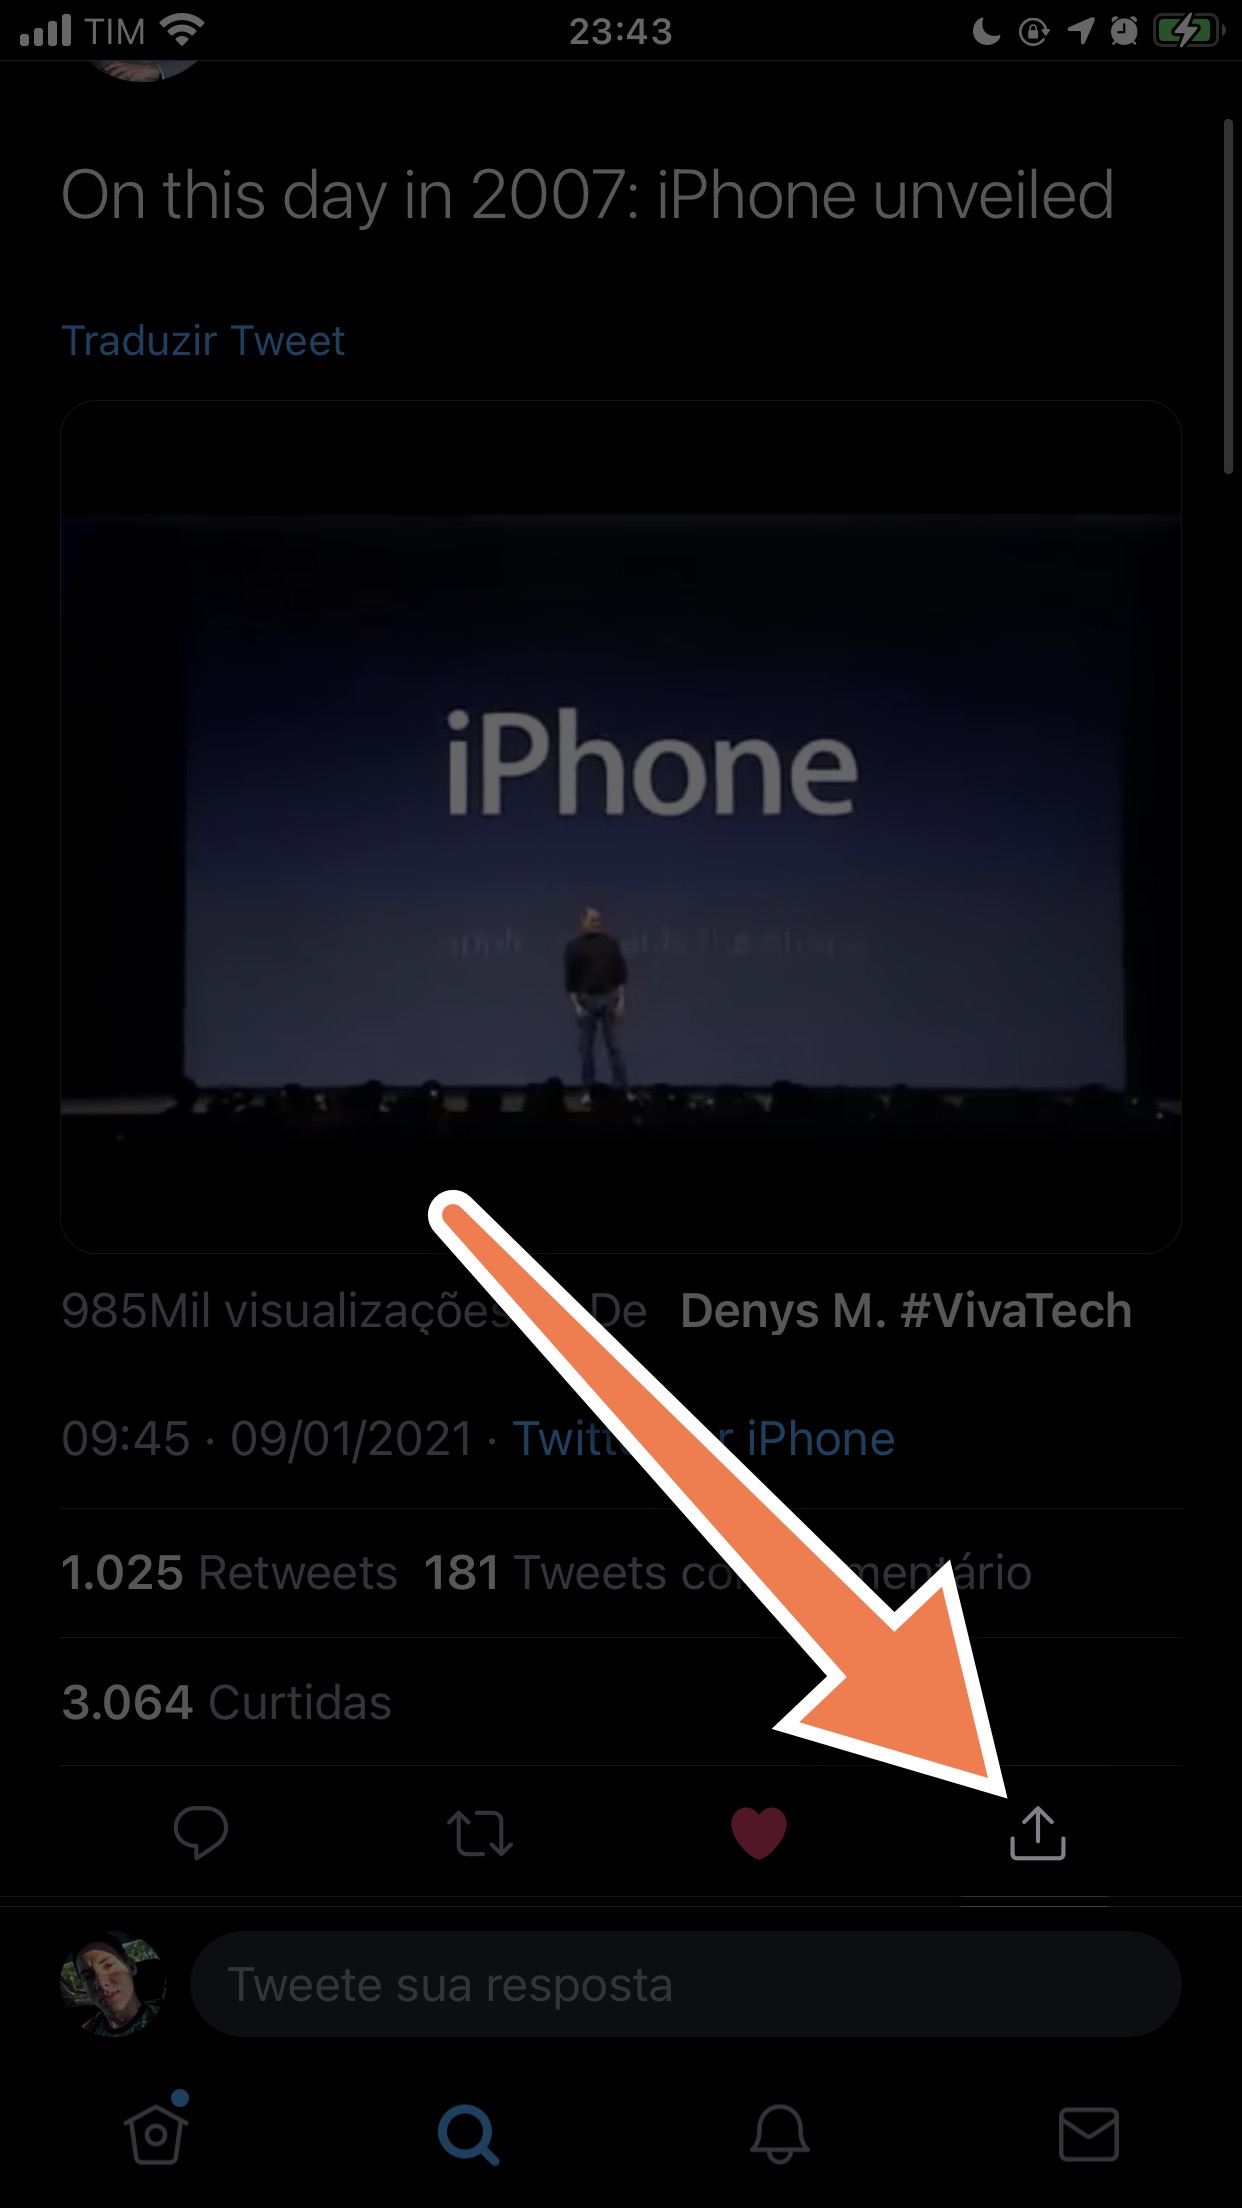Screen dimensions: 1242x2208
Task: Play the iPhone keynote video
Action: 621,826
